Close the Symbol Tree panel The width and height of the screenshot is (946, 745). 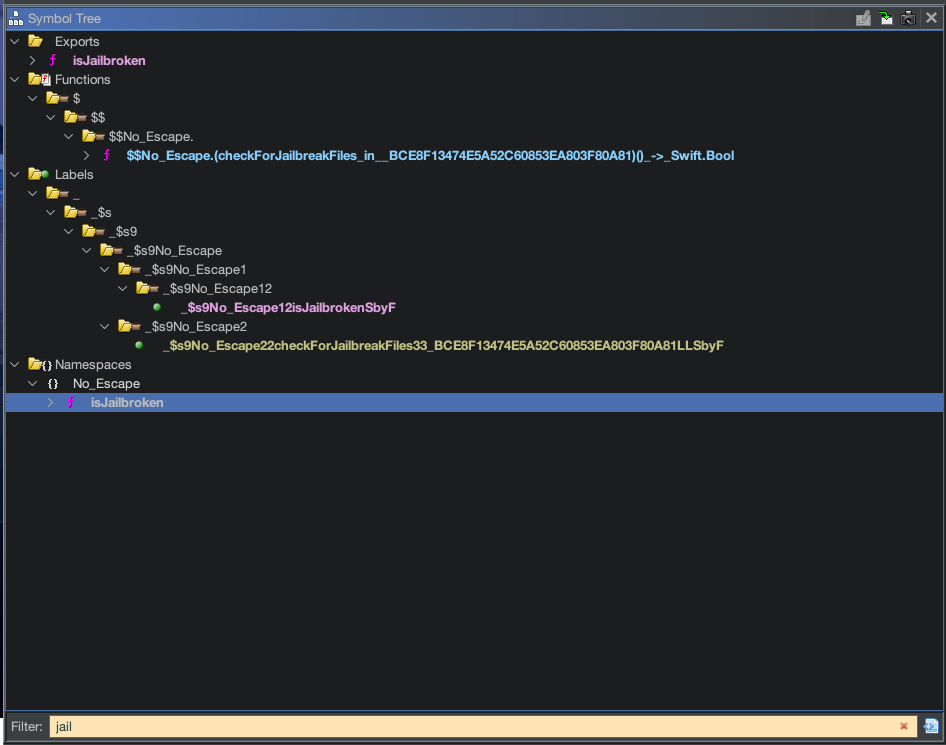point(931,18)
